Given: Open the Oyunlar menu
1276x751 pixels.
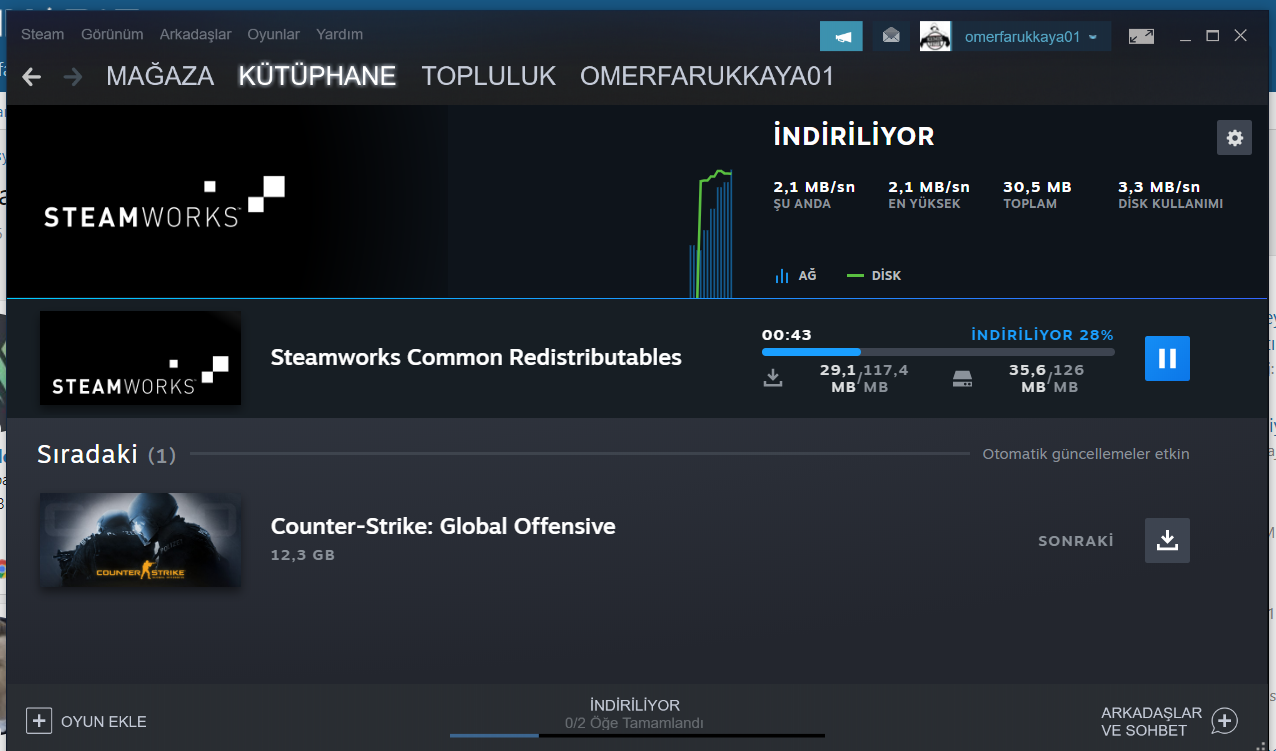Looking at the screenshot, I should 273,34.
